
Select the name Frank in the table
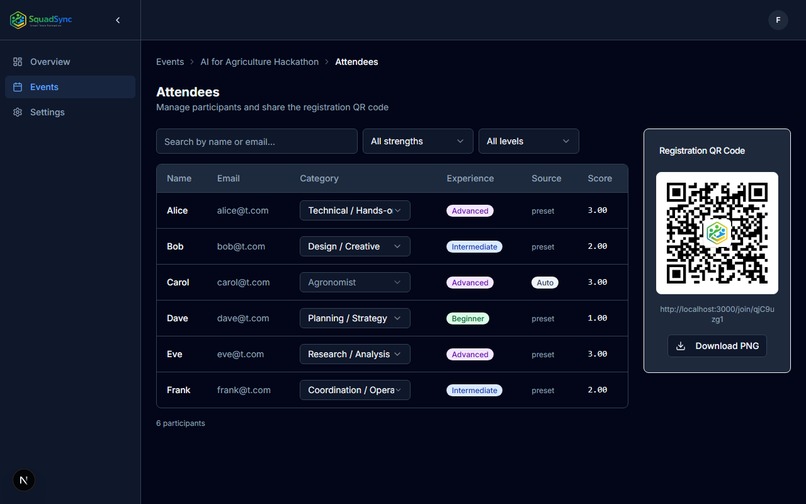click(x=178, y=390)
